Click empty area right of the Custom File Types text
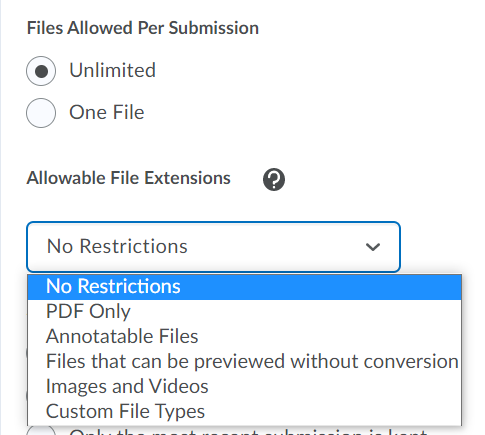This screenshot has width=485, height=435. pyautogui.click(x=333, y=411)
